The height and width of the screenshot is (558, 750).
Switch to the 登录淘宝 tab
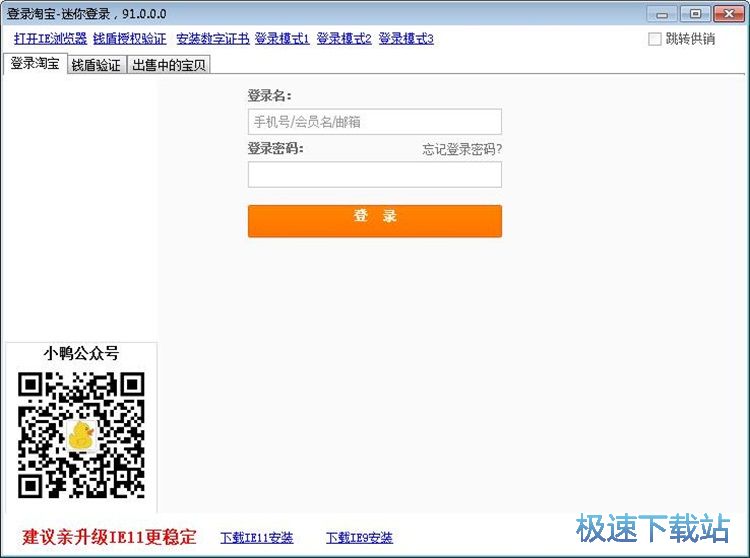point(35,64)
